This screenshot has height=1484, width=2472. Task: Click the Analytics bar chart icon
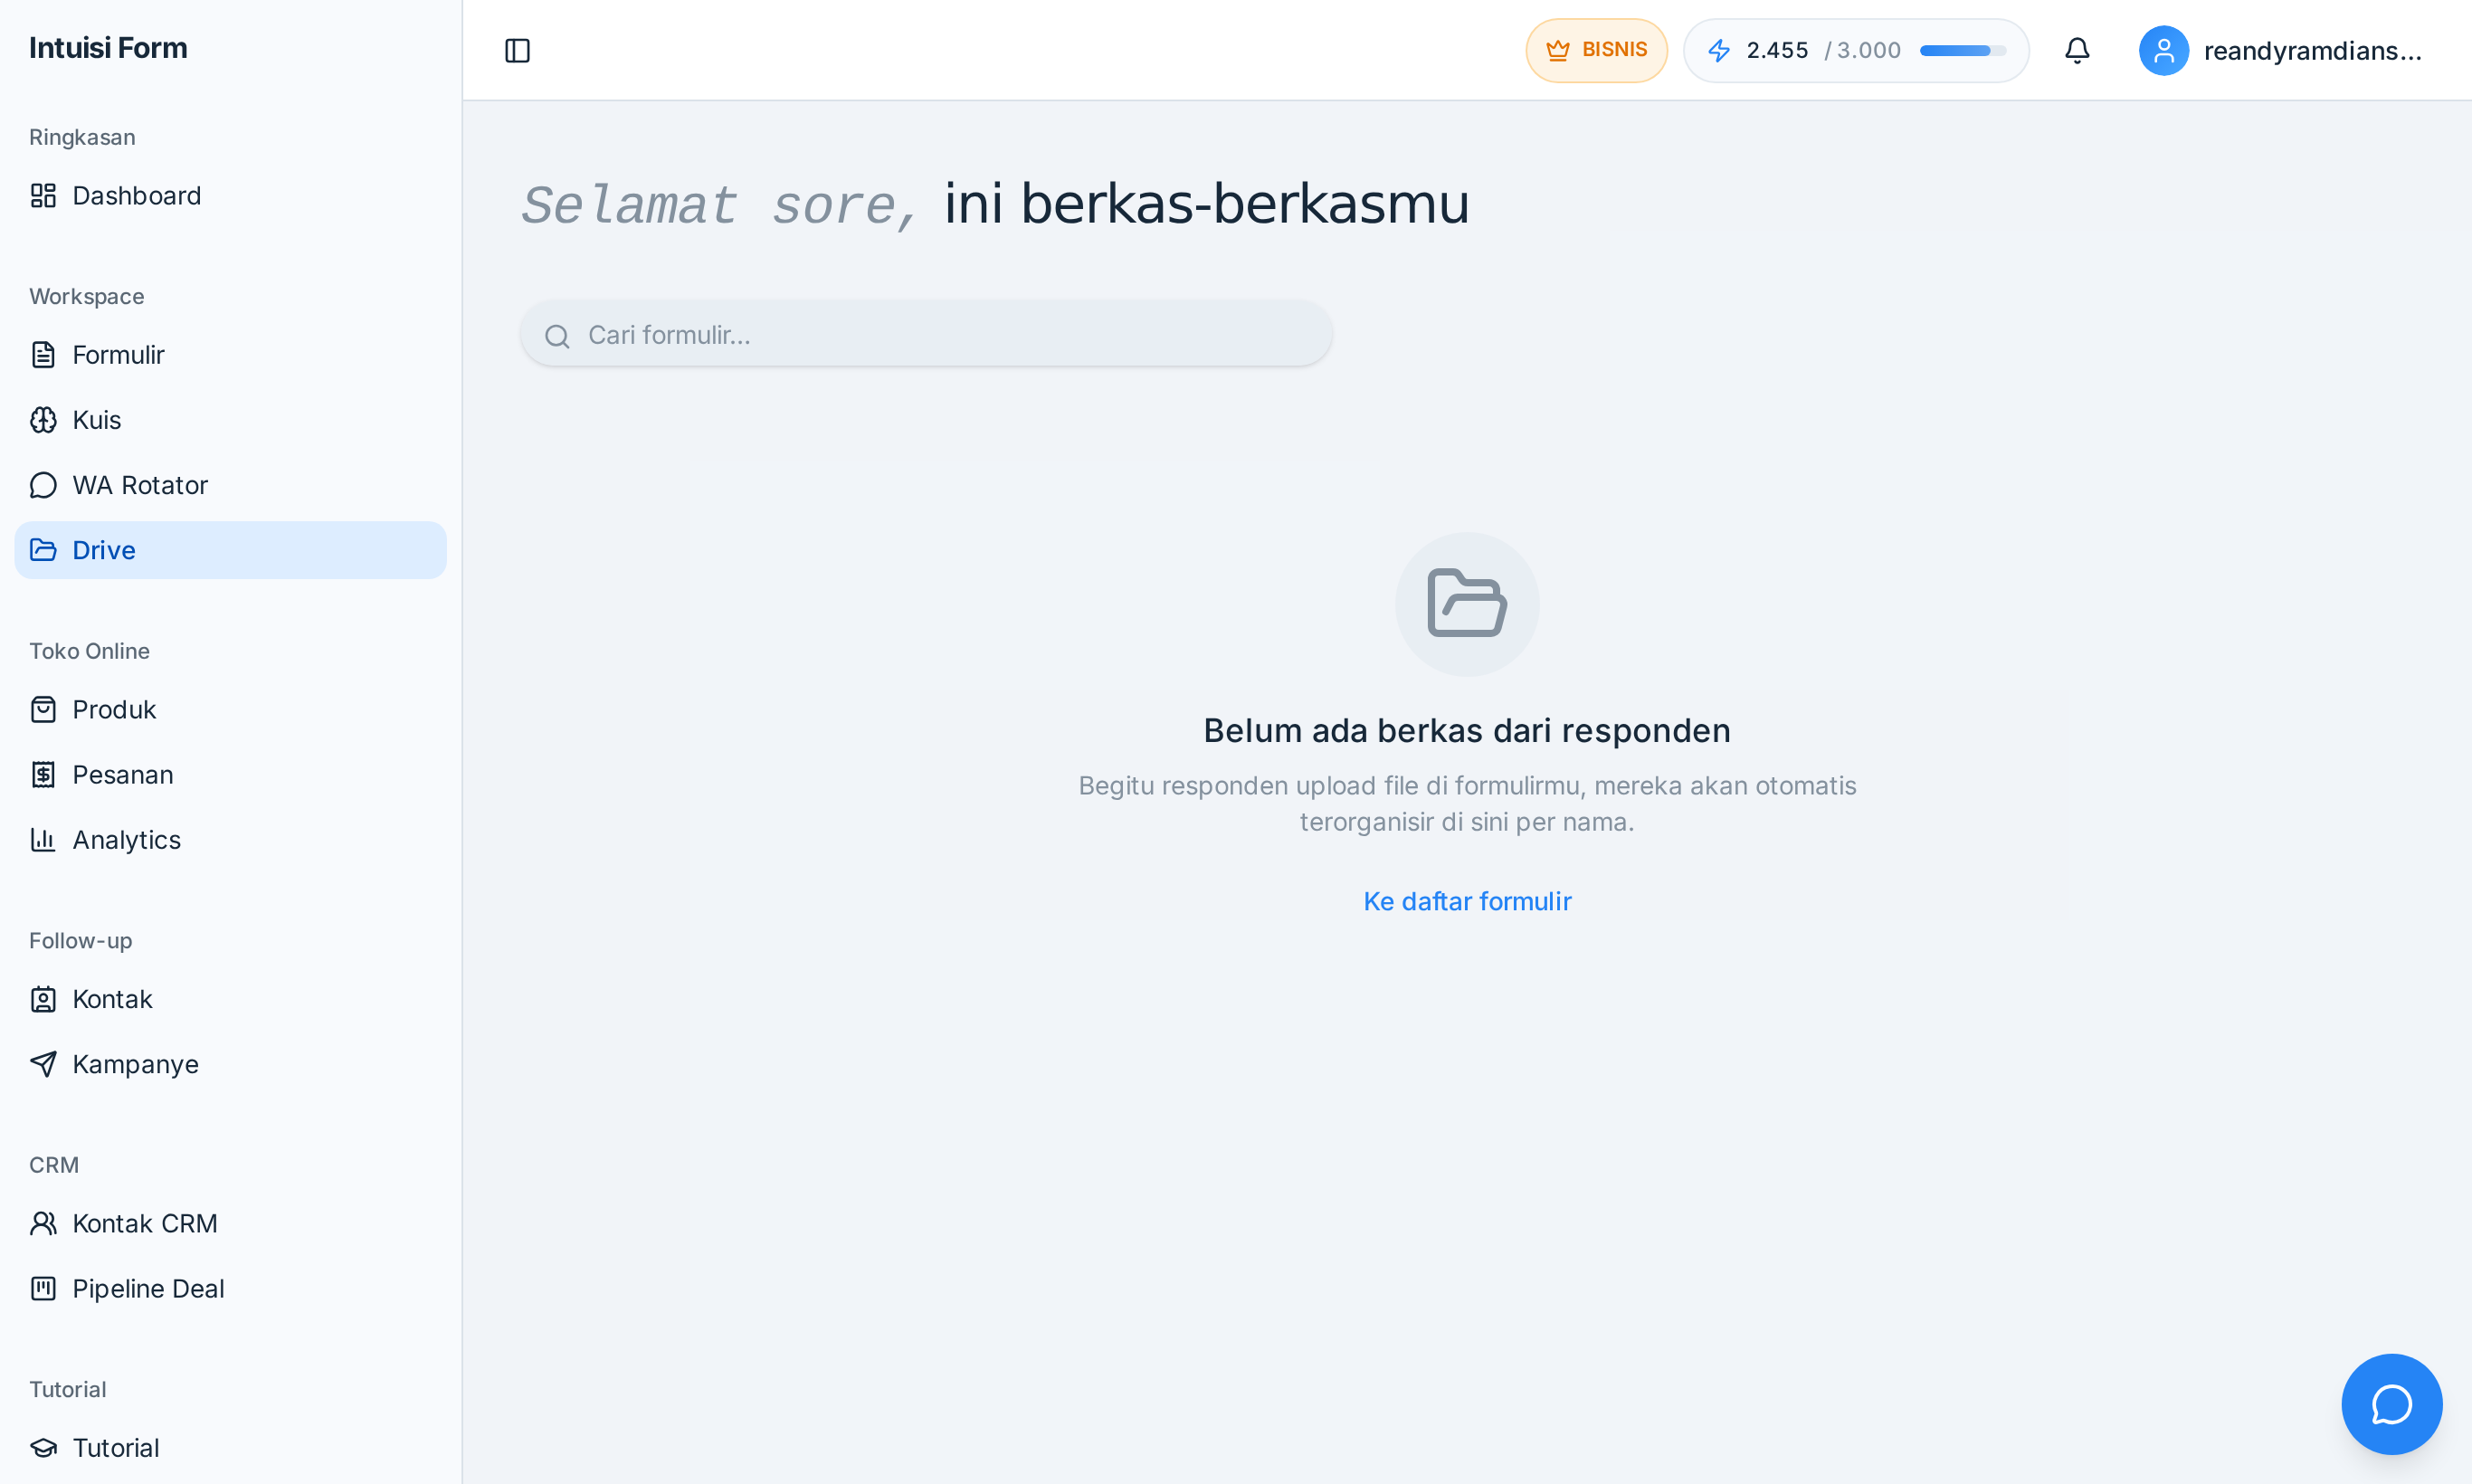pos(43,840)
